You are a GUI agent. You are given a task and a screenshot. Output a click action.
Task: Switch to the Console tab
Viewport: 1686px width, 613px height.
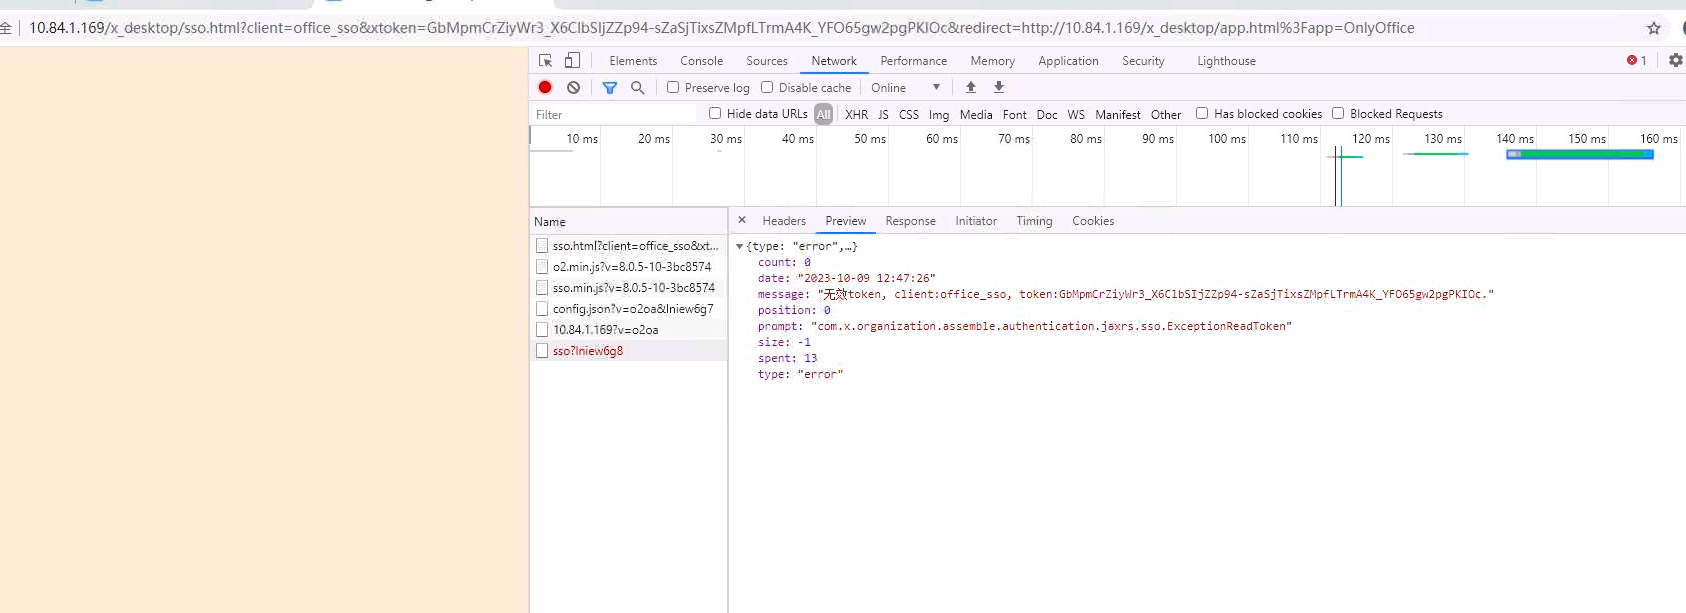[x=701, y=61]
